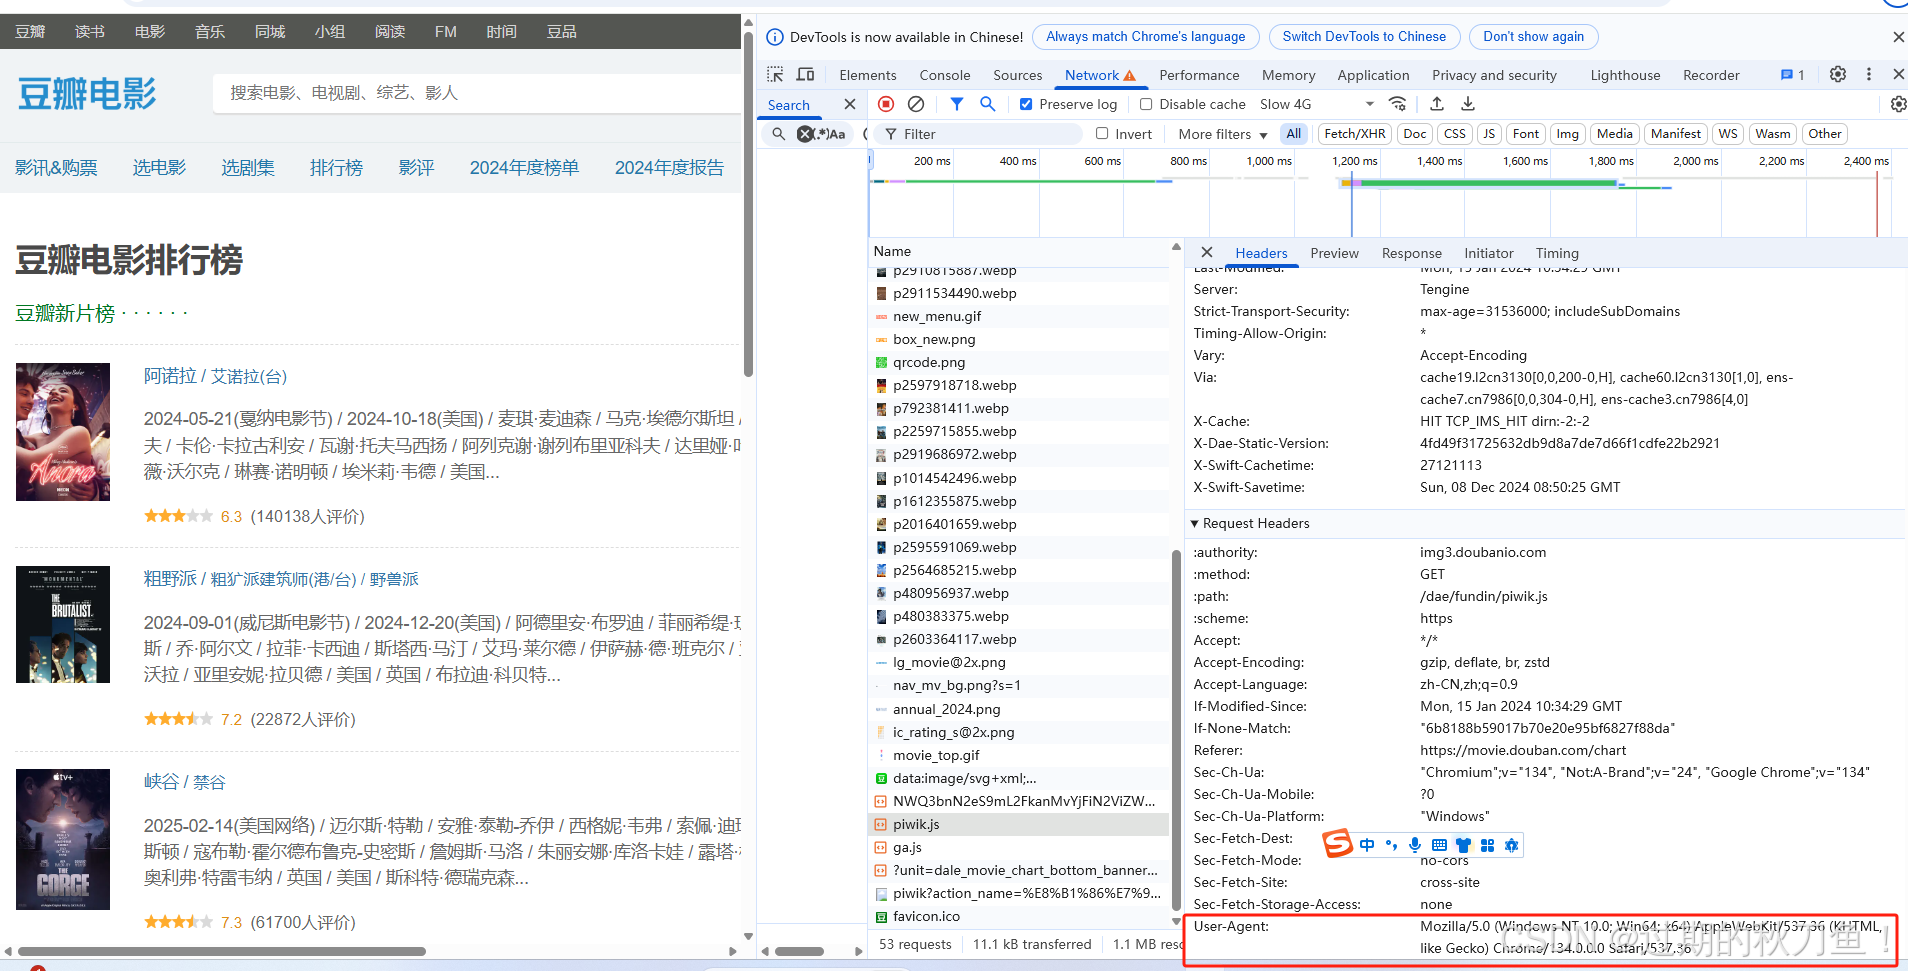Image resolution: width=1908 pixels, height=971 pixels.
Task: Toggle the device toolbar icon
Action: coord(805,75)
